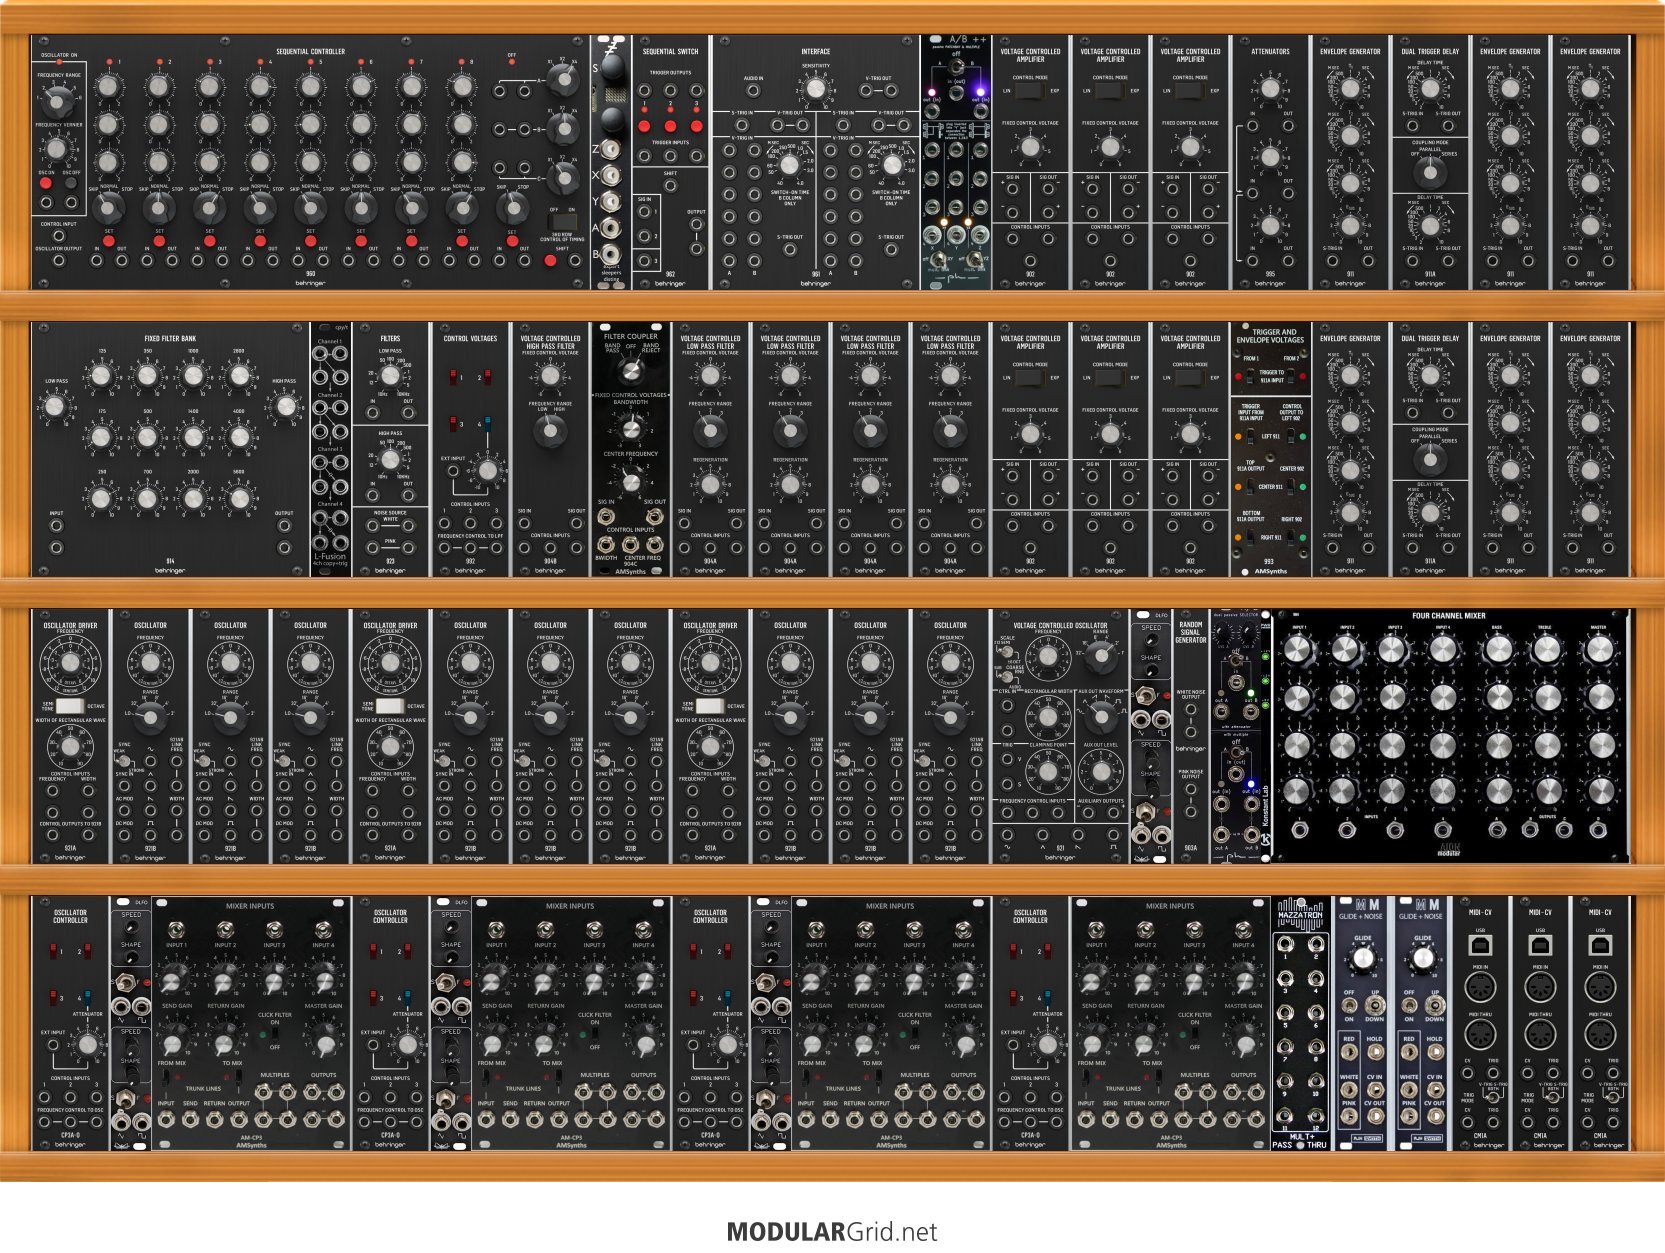Turn Frequency dial on Voltage Controlled Oscillator 921
Viewport: 1665px width, 1253px height.
1047,657
